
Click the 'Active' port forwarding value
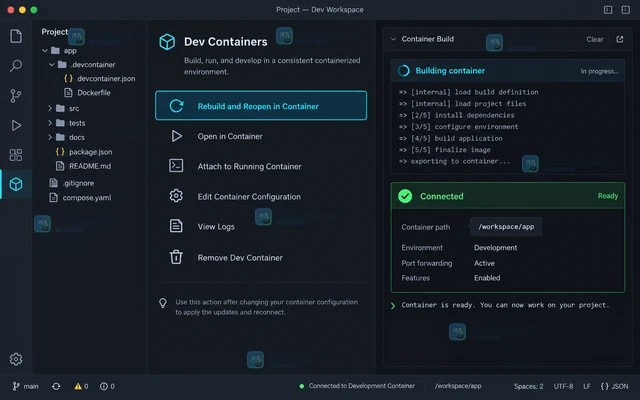point(484,263)
